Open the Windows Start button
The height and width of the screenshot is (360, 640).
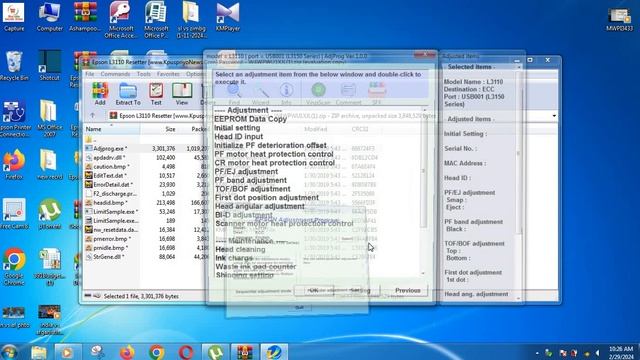pos(9,352)
